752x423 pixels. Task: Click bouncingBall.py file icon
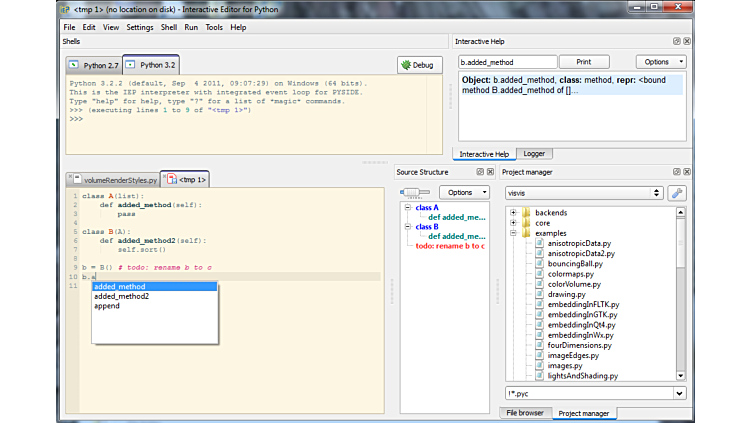pyautogui.click(x=539, y=263)
